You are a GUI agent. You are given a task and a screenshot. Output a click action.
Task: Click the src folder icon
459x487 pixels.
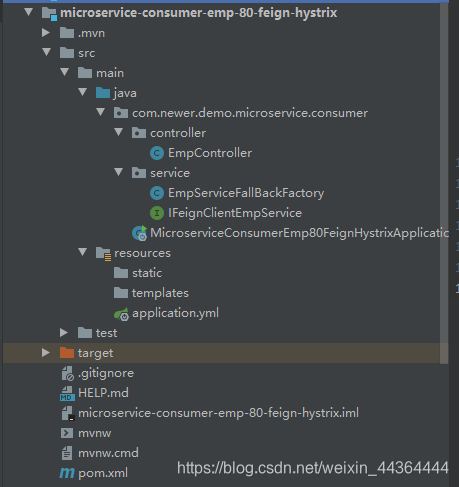67,53
